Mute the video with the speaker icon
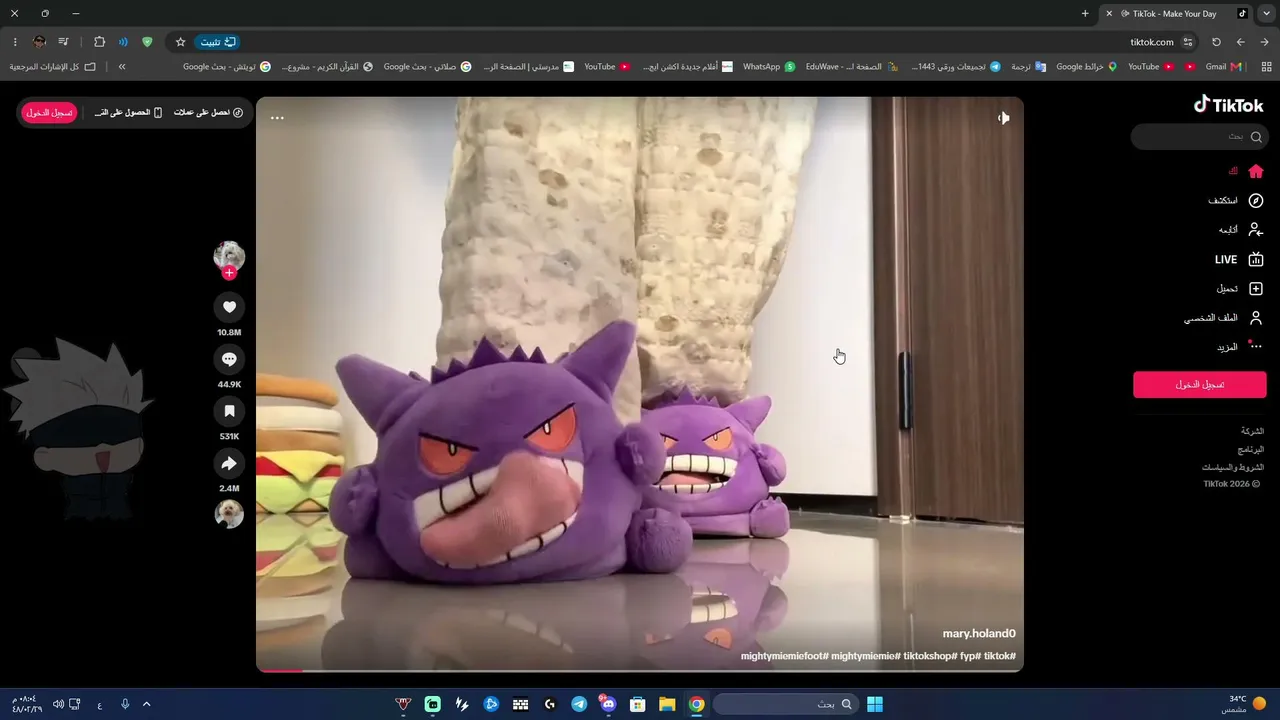The height and width of the screenshot is (720, 1280). [1004, 118]
